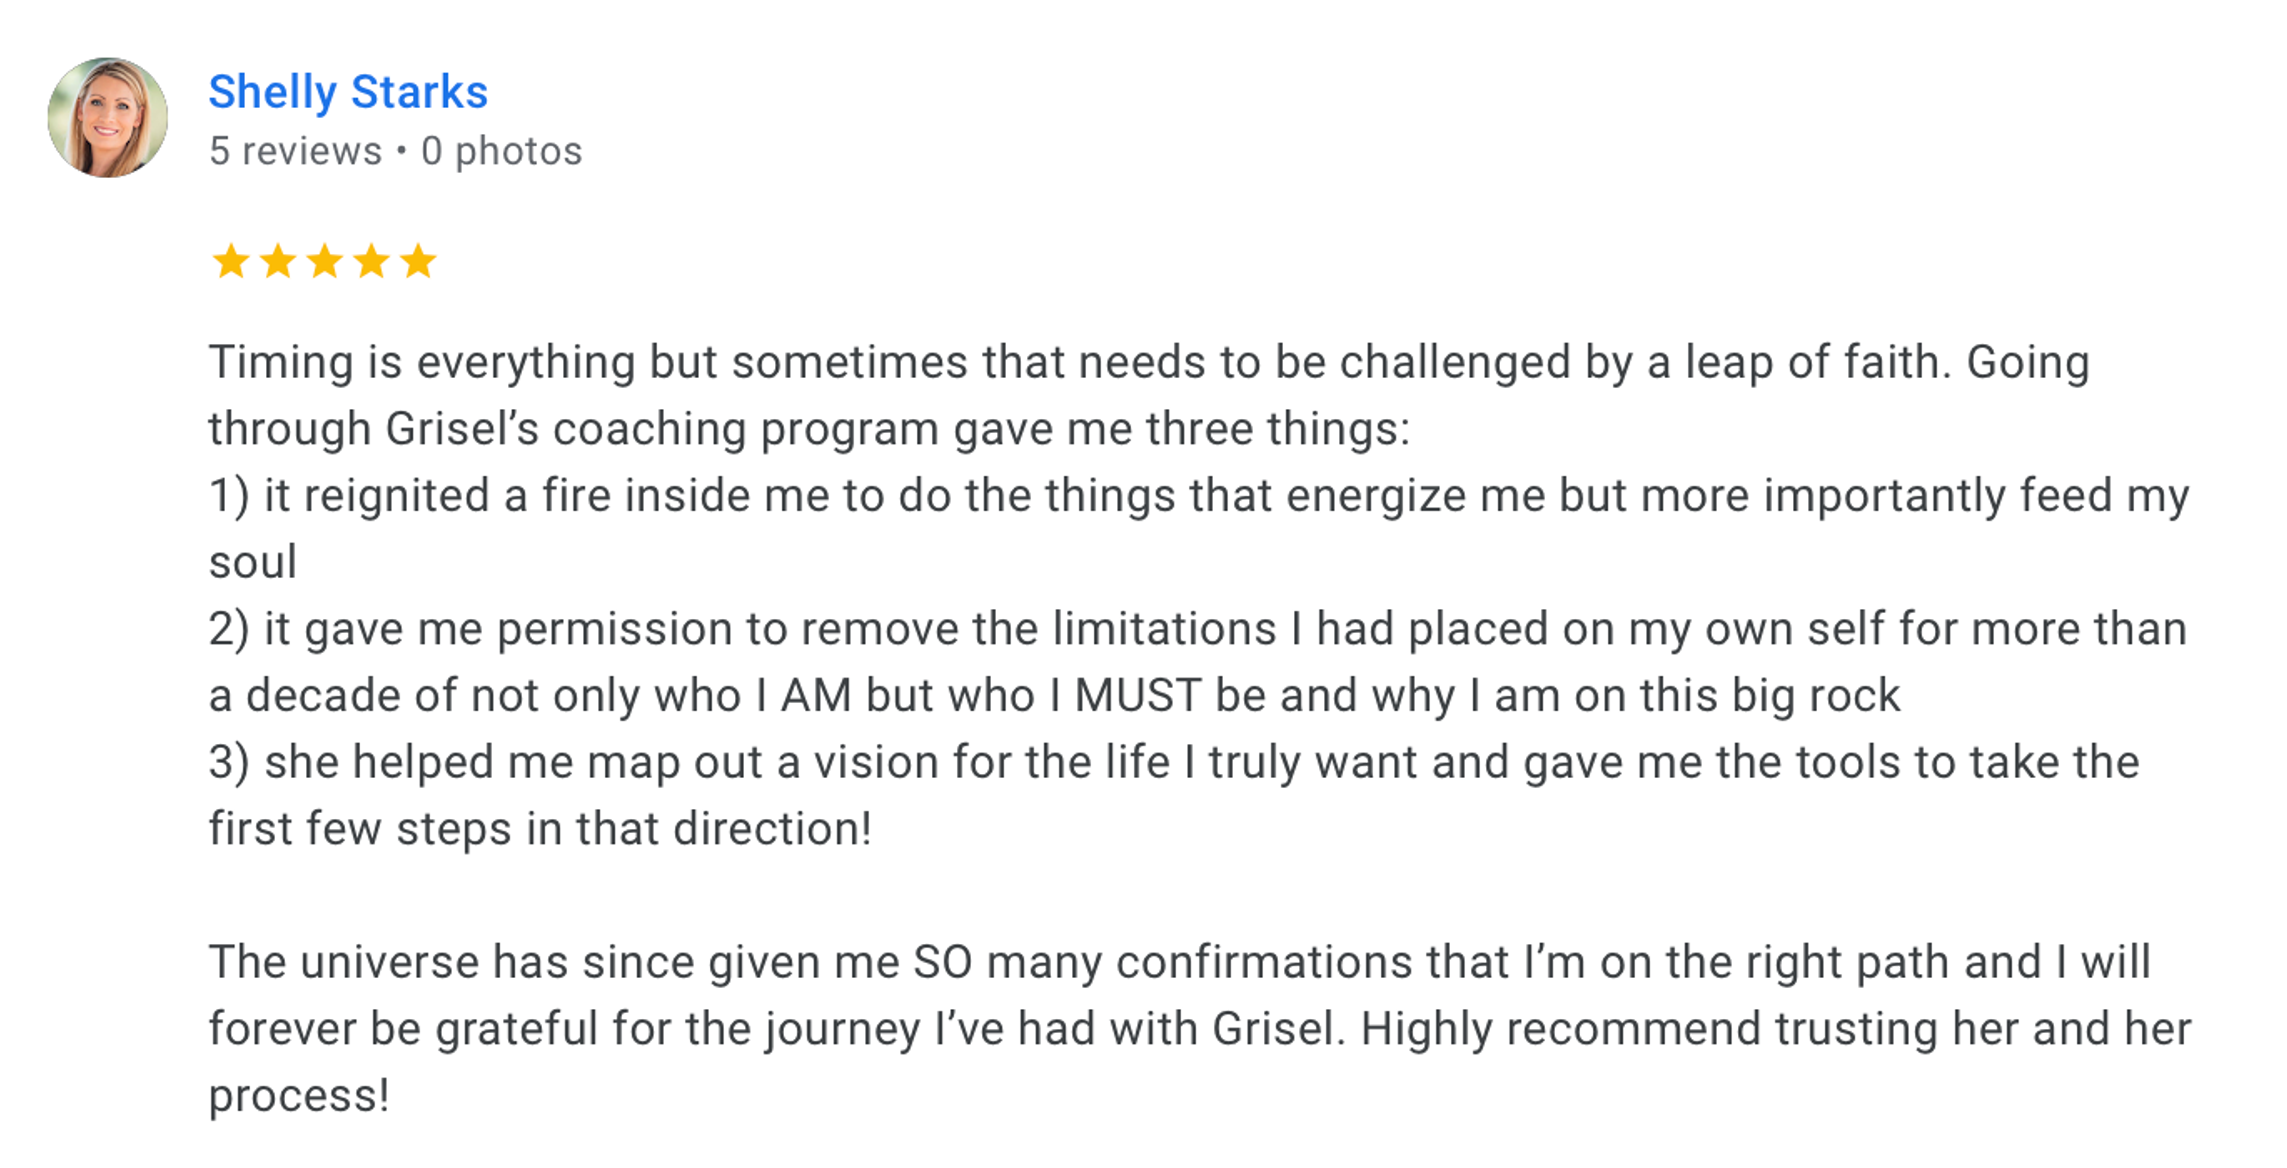Click the line starting 'Timing is everything'

coord(1149,363)
